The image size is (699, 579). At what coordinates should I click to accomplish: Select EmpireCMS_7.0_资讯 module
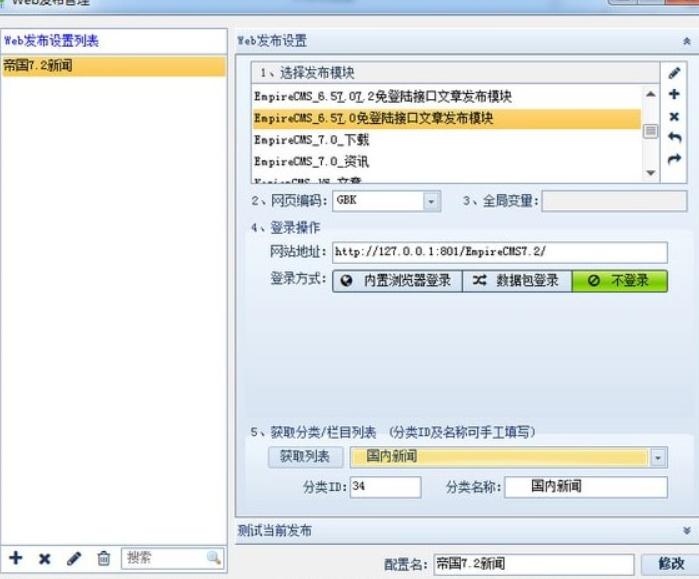click(447, 161)
